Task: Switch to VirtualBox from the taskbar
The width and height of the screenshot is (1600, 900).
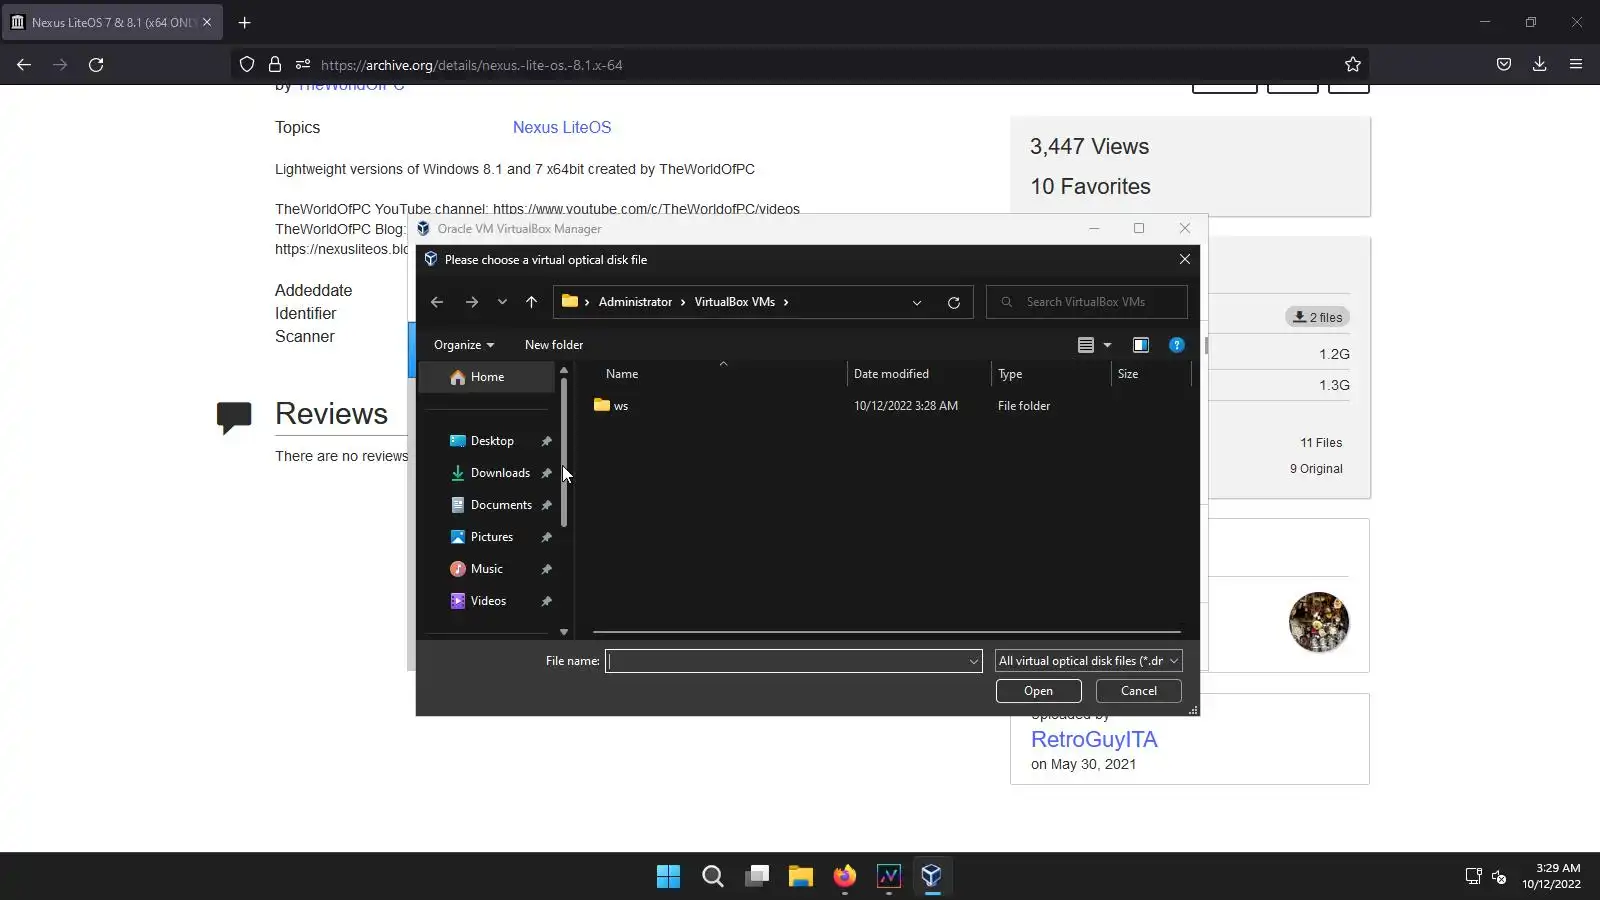Action: [x=932, y=877]
